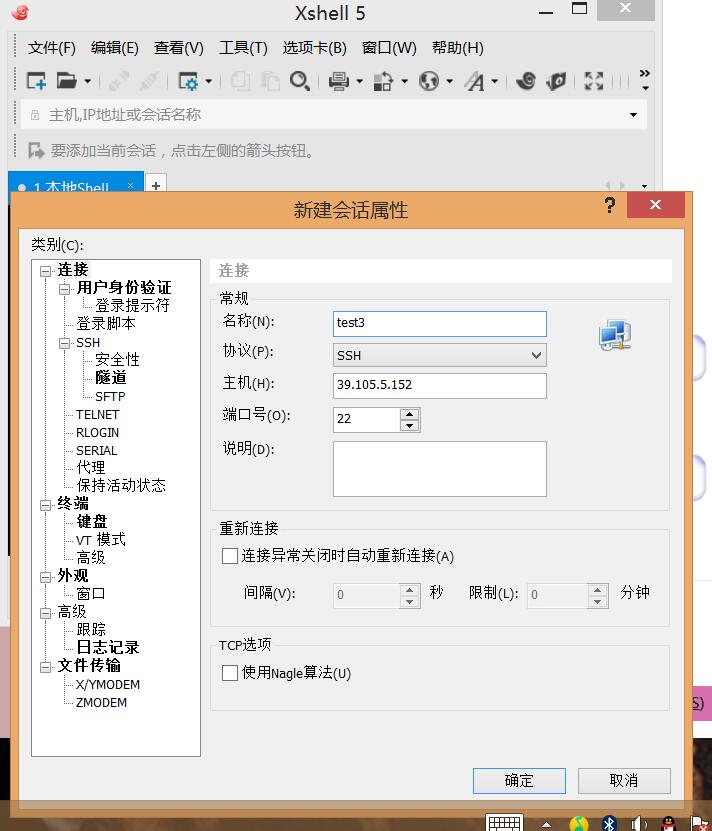Screen dimensions: 712x831
Task: Collapse the 外观 tree node
Action: coord(46,577)
